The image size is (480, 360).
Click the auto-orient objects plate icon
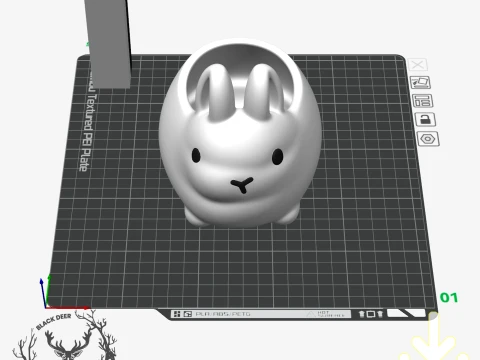point(420,82)
